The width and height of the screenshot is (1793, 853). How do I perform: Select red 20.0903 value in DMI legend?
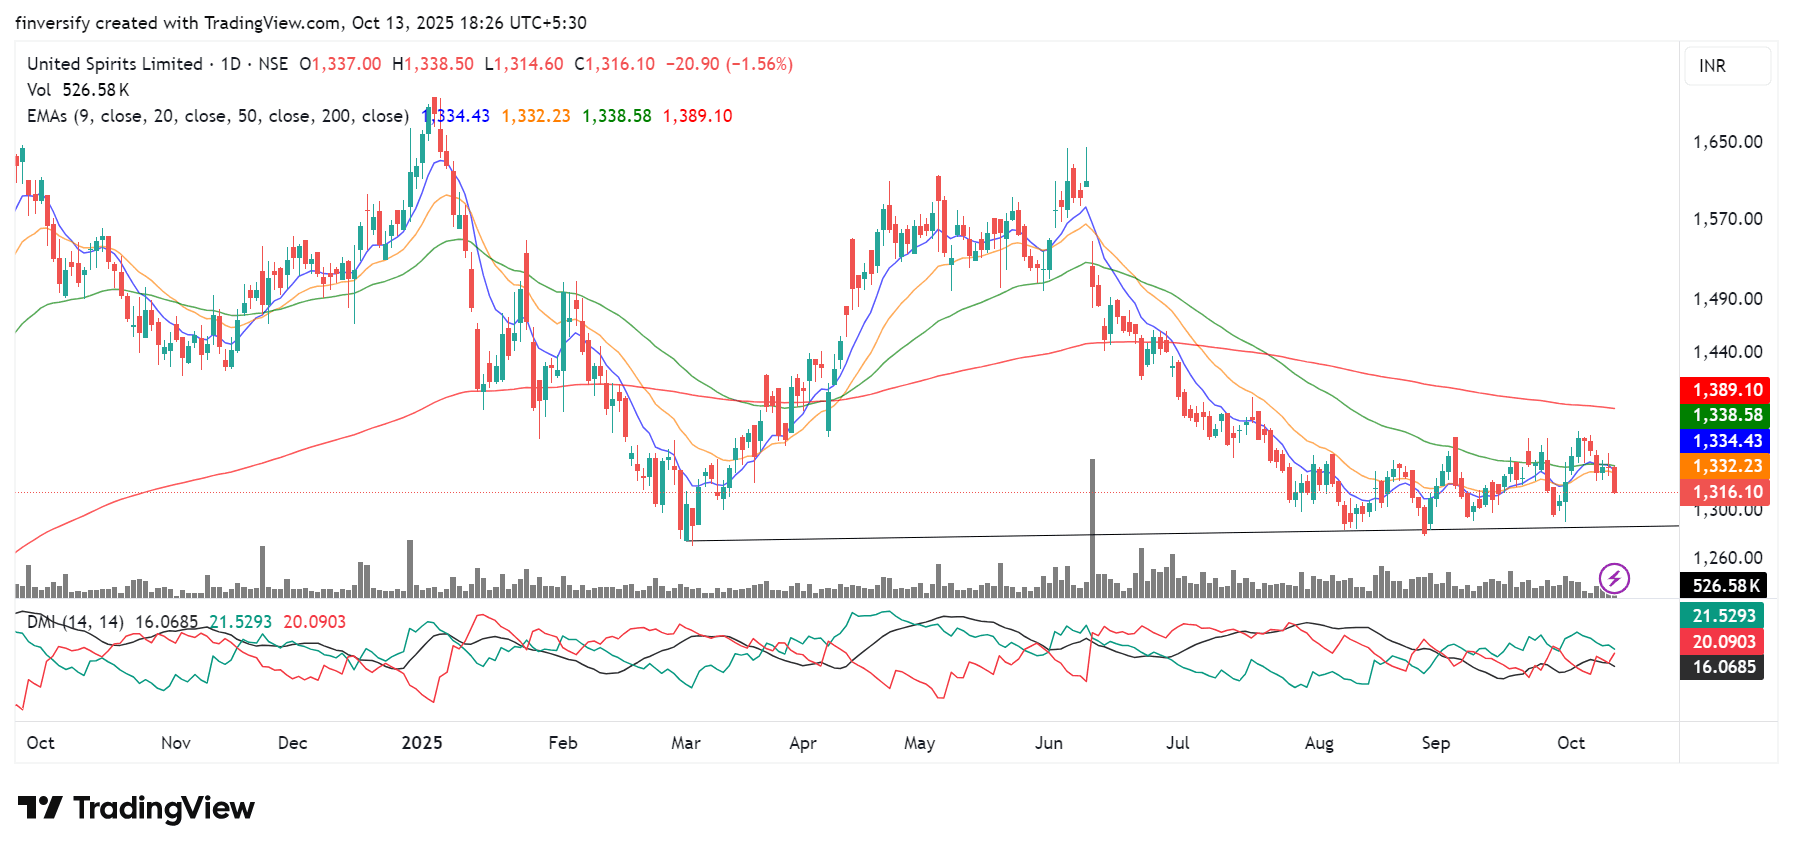tap(315, 622)
